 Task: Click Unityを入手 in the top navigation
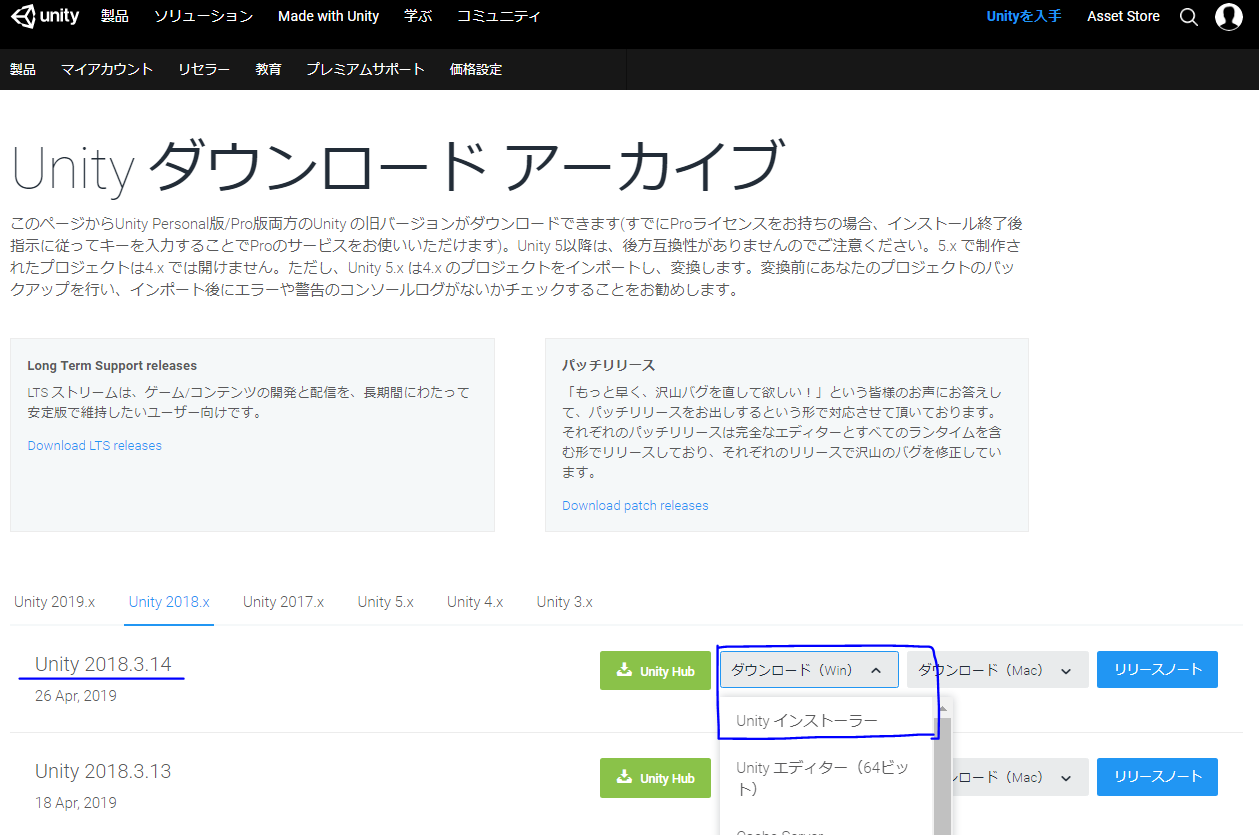click(1023, 17)
